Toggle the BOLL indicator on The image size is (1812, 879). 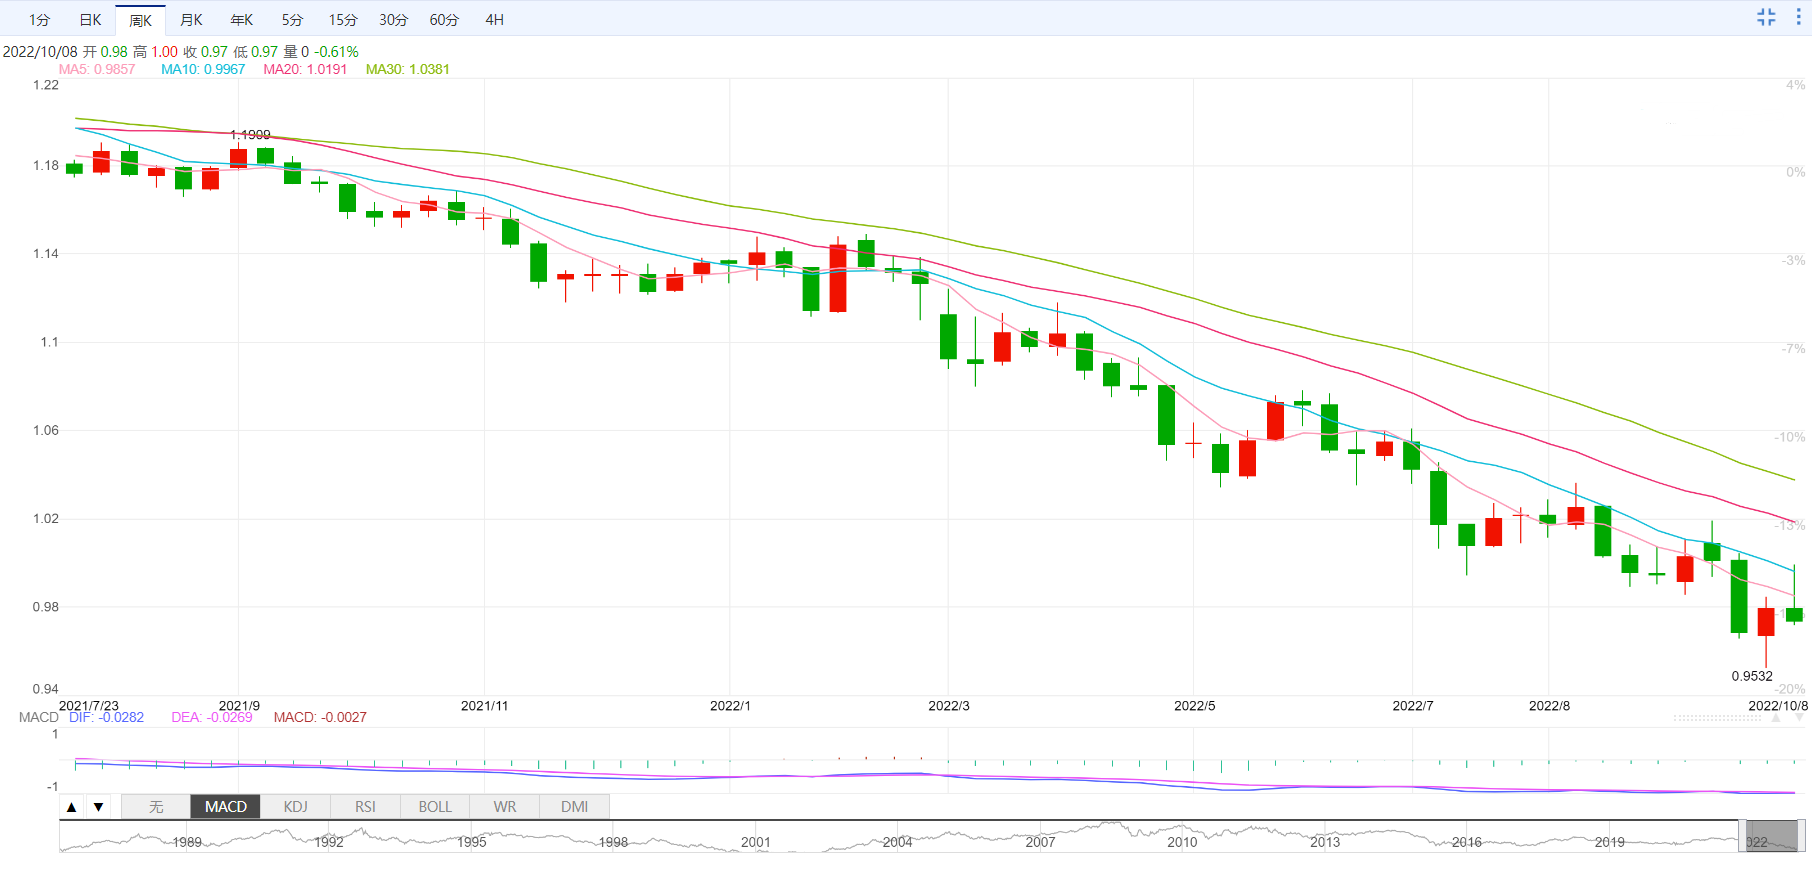point(435,807)
